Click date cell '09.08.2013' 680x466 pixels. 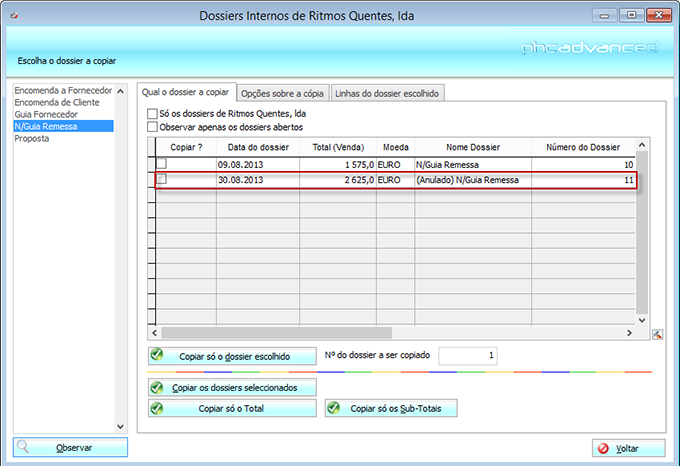[258, 165]
